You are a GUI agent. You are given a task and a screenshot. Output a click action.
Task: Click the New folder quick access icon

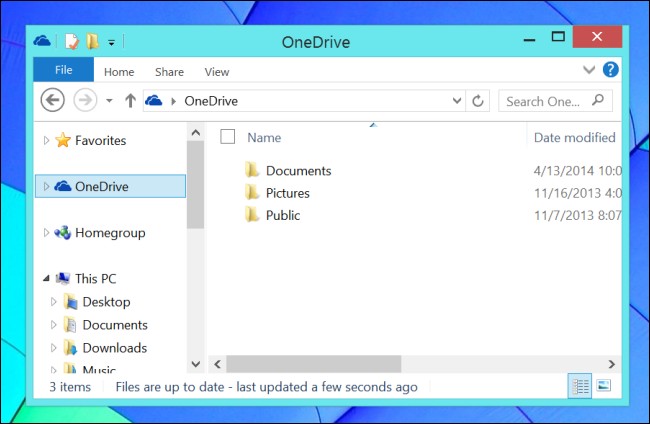pos(92,41)
